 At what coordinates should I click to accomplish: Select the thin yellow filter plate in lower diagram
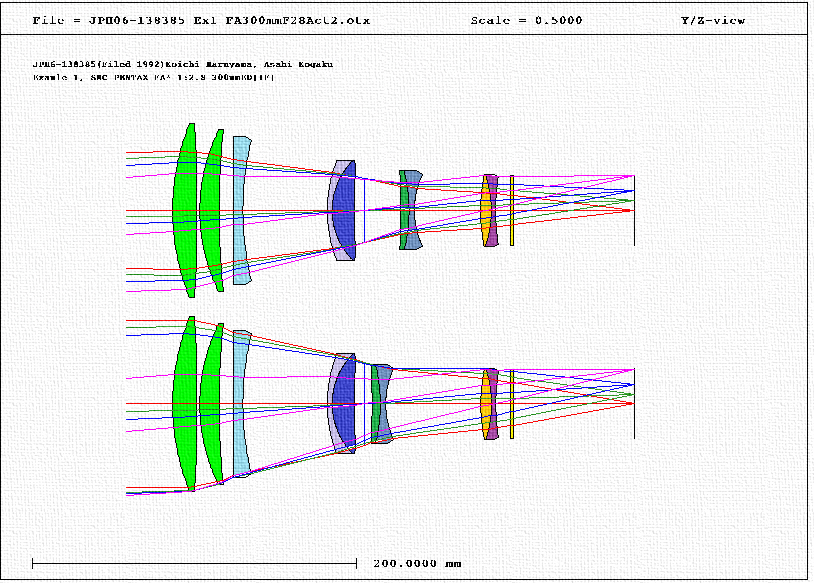512,403
